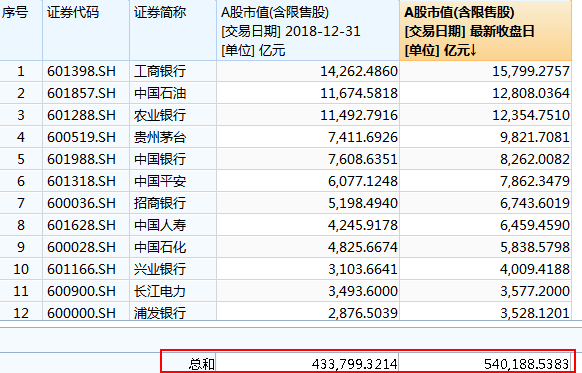Select the value 14,262.4860
This screenshot has height=373, width=582.
pos(359,71)
